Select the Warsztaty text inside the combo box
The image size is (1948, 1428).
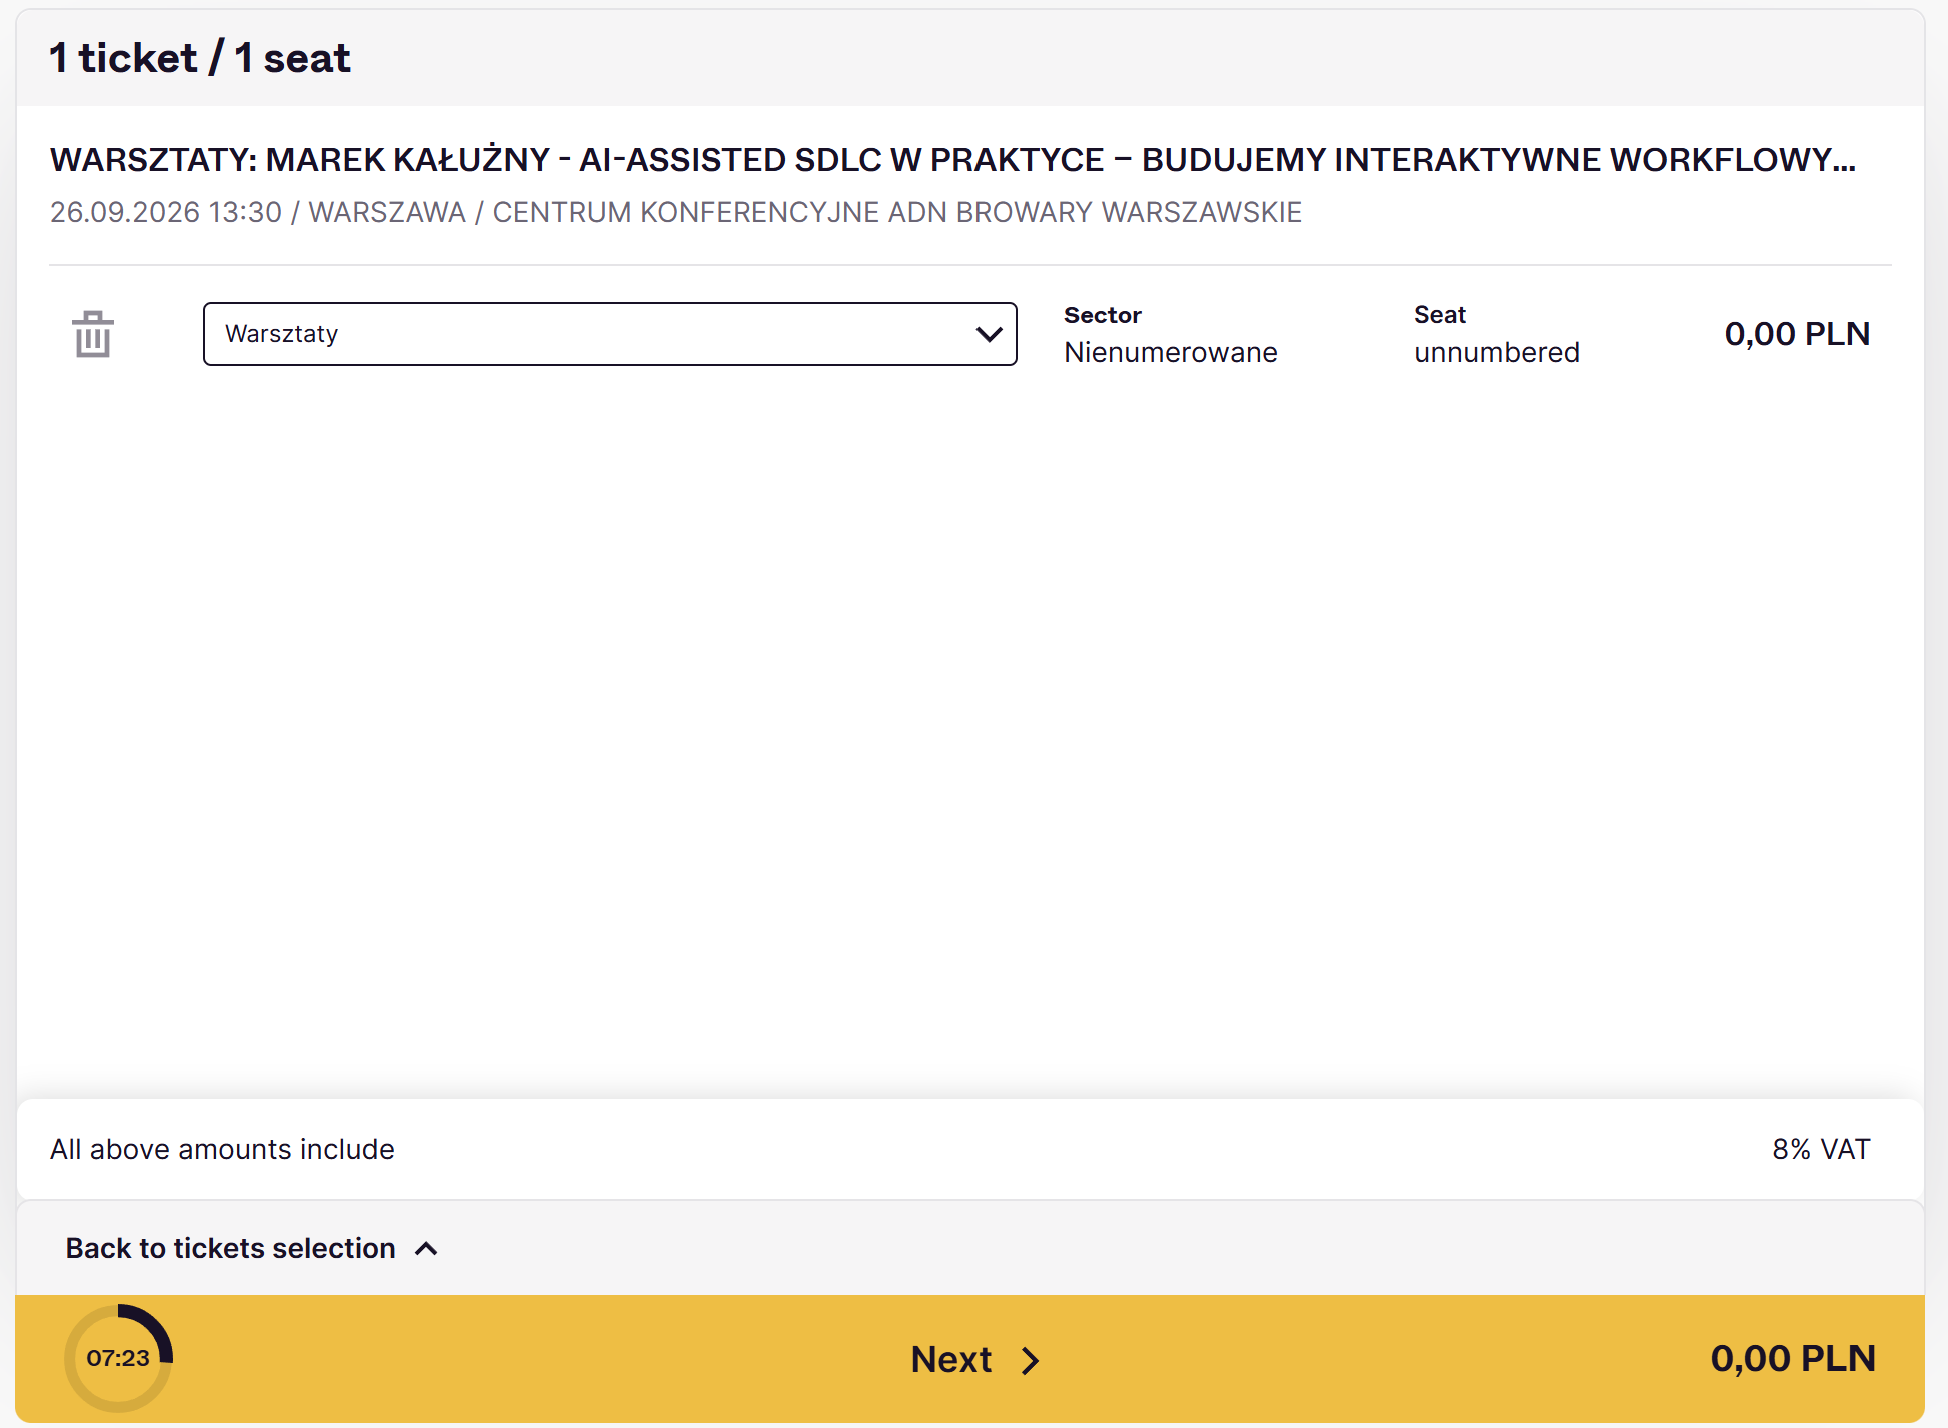282,334
